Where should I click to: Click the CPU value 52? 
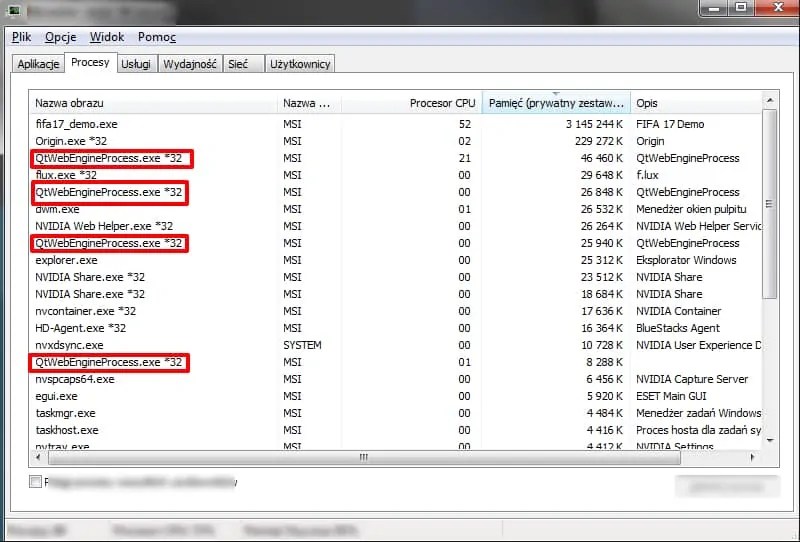[x=464, y=124]
